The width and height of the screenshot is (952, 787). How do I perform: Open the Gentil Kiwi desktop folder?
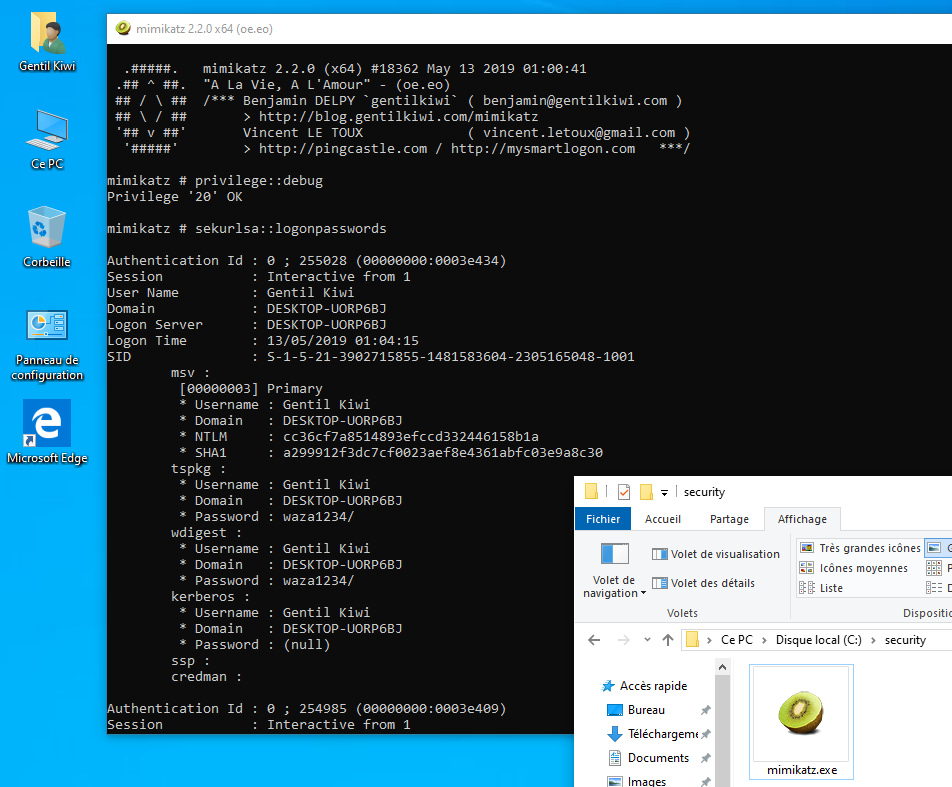coord(47,43)
